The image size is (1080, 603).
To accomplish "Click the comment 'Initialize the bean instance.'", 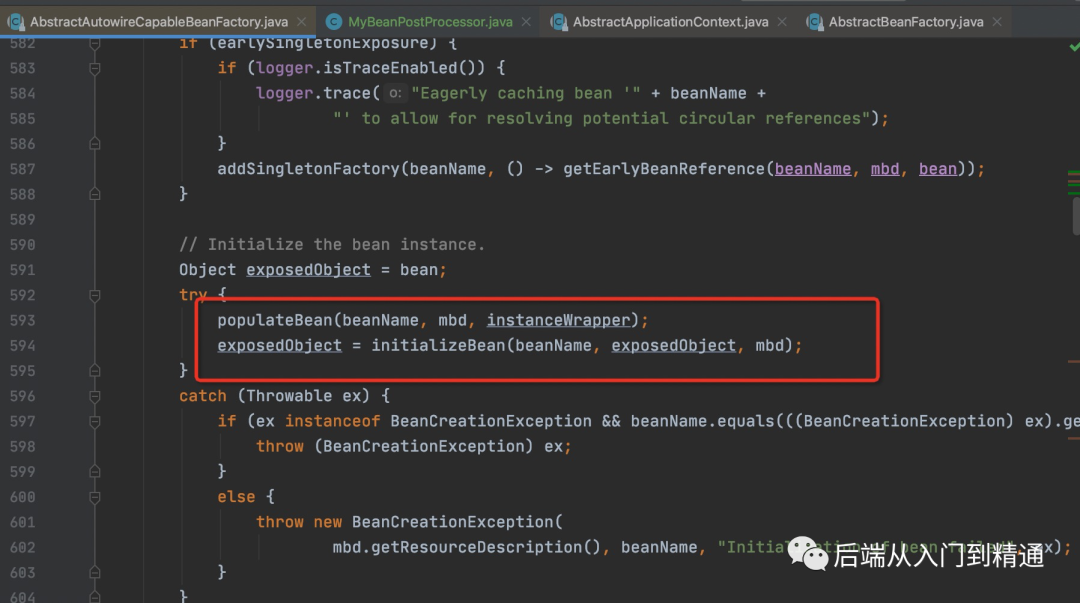I will 332,245.
